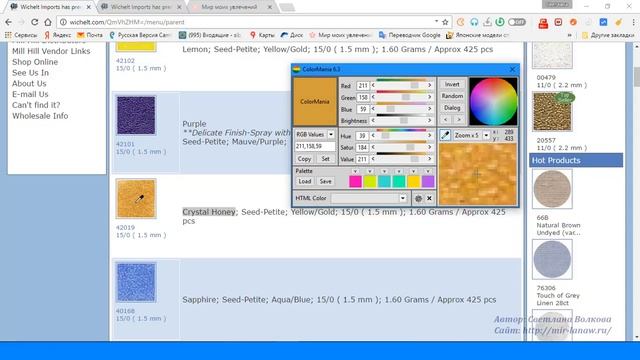Open the Shop Online menu link
Viewport: 640px width, 360px height.
(x=35, y=62)
